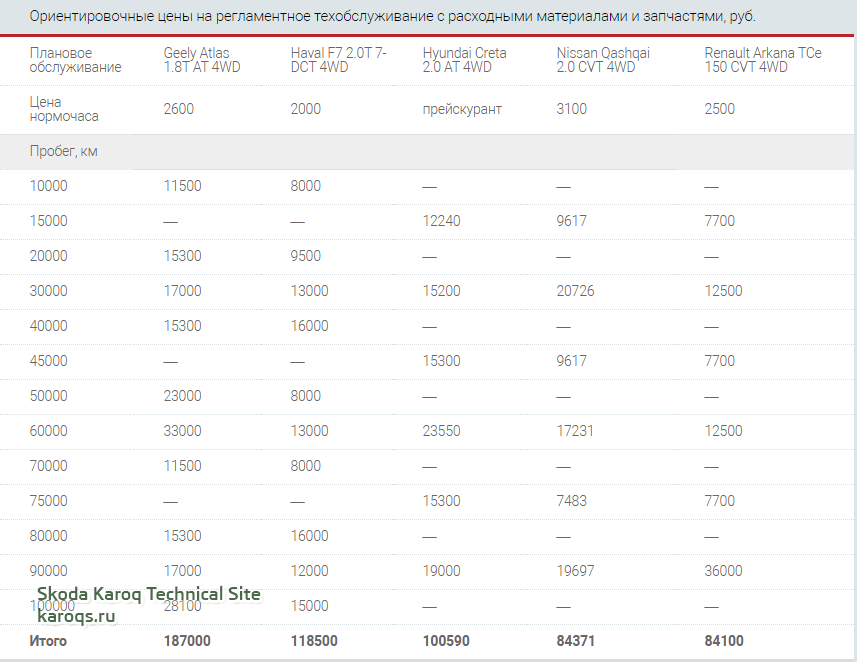The height and width of the screenshot is (664, 858).
Task: Click the Geely labor-hour price 2600
Action: coord(179,109)
